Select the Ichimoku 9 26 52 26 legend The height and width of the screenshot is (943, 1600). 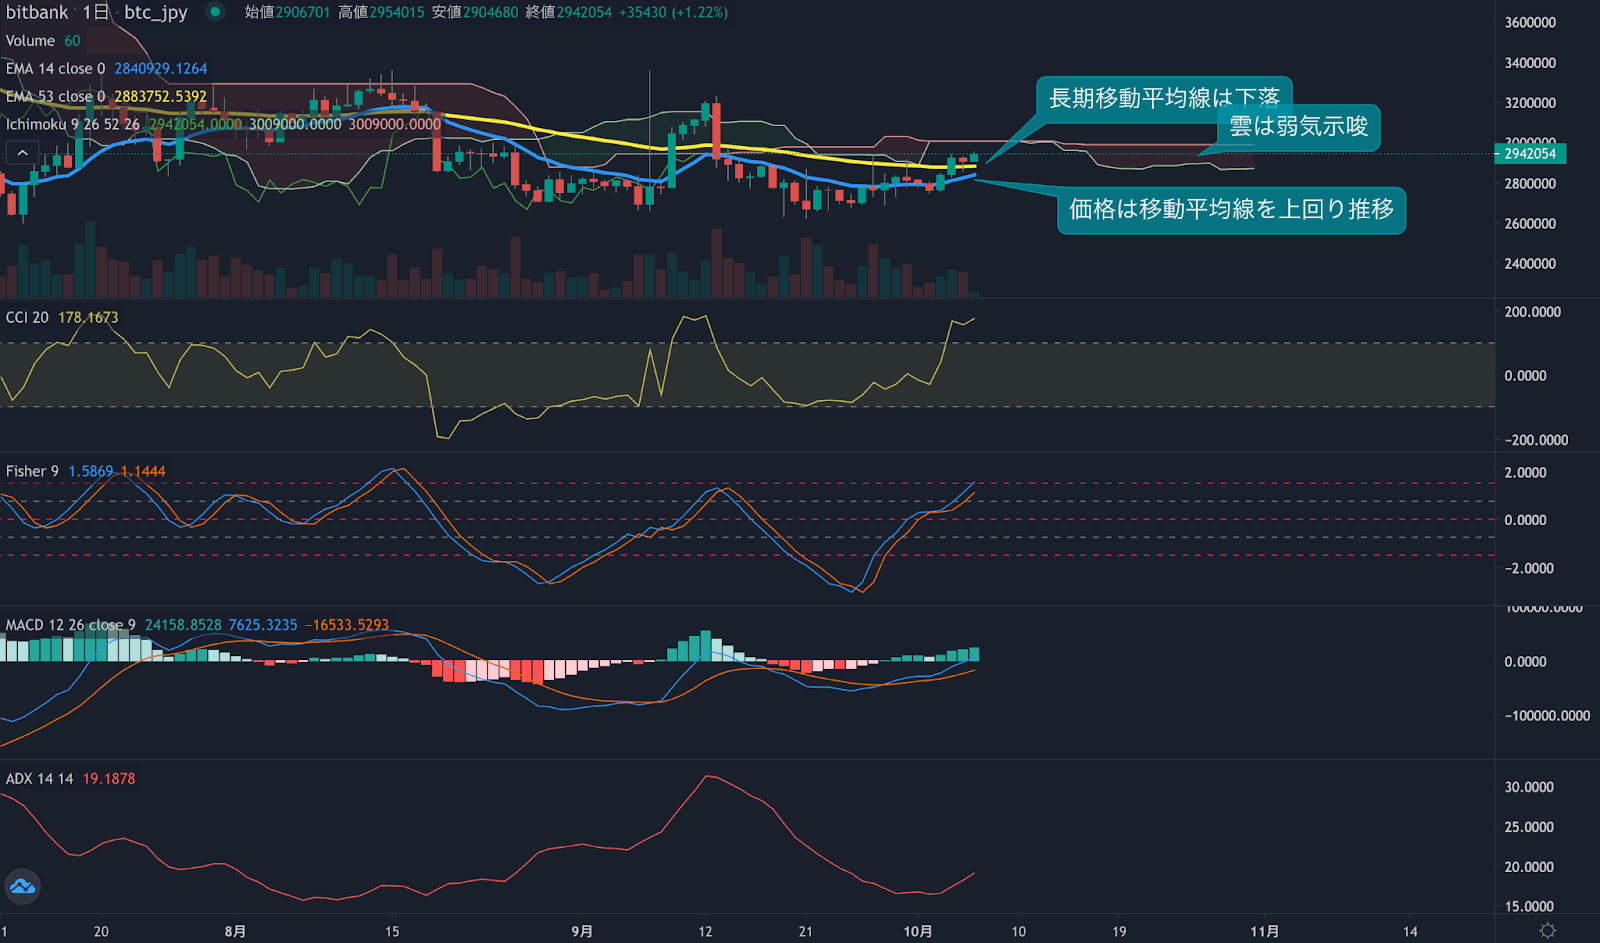click(72, 124)
